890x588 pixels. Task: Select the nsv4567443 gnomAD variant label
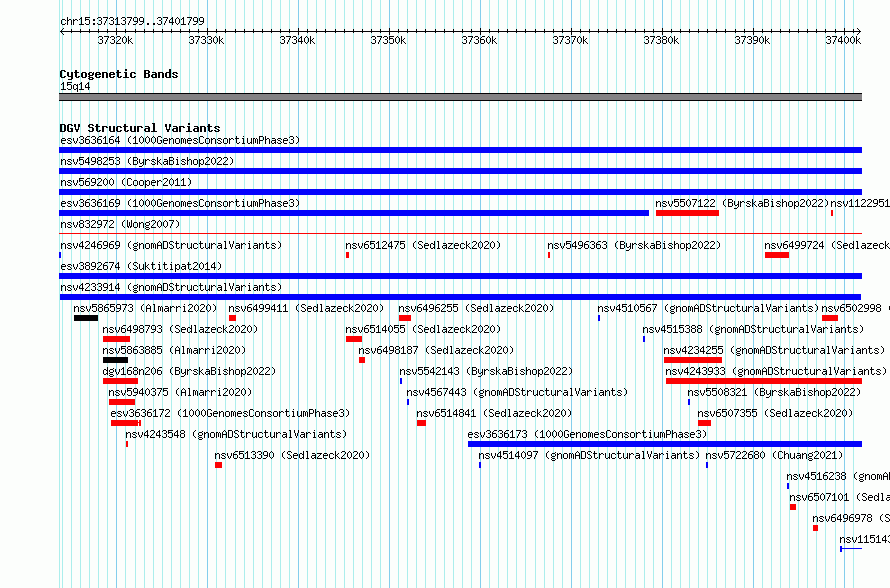coord(517,392)
